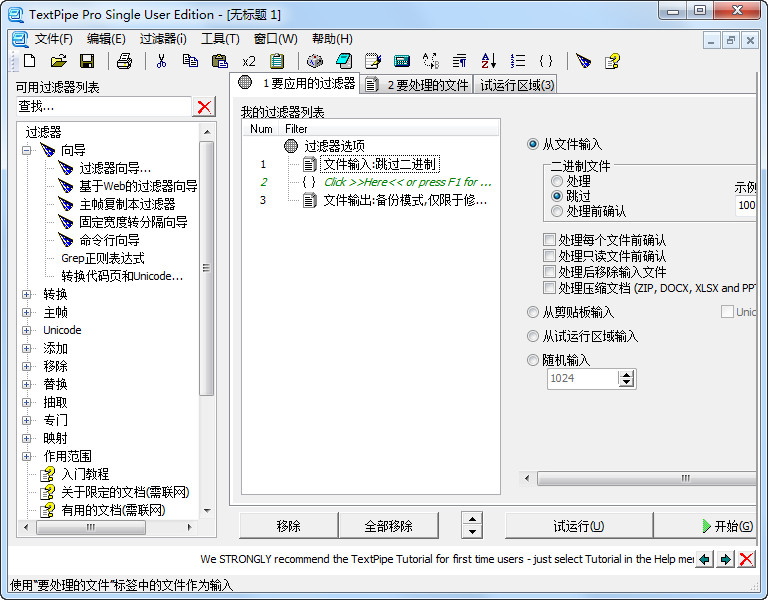Expand the 添加 tree node

click(x=26, y=348)
